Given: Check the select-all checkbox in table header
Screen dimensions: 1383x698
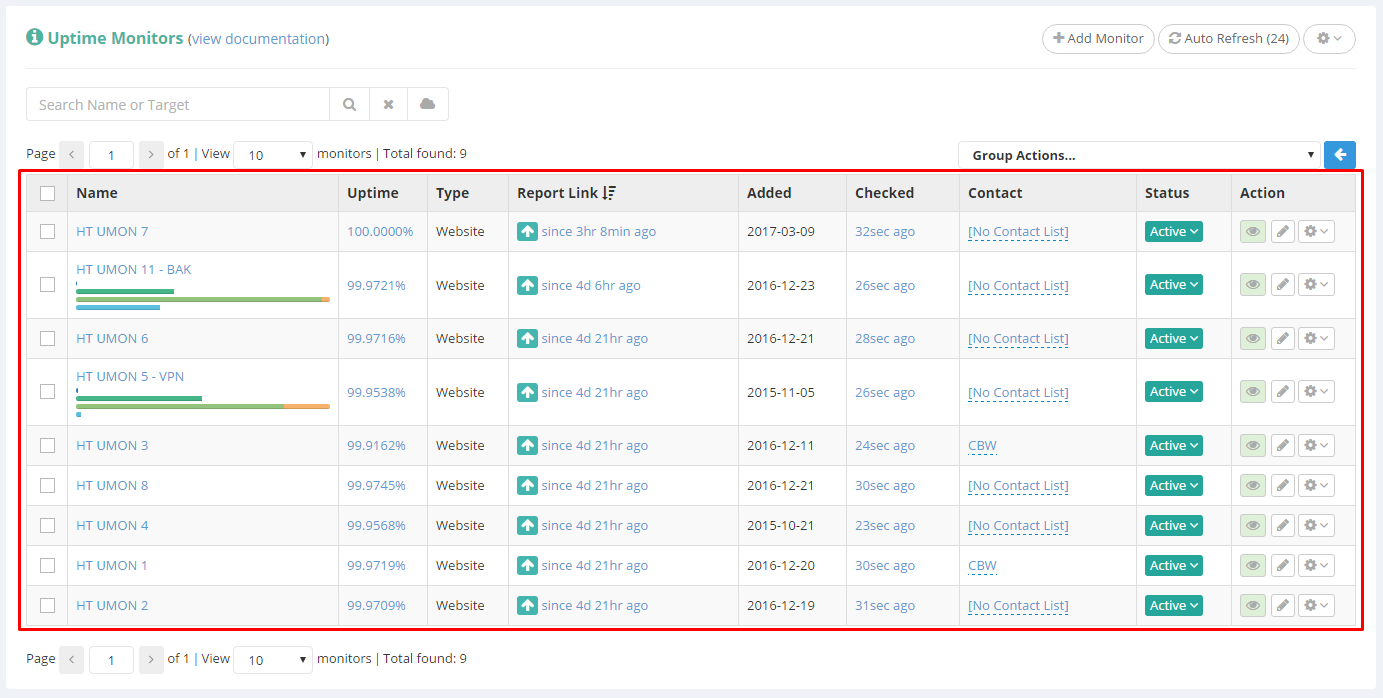Looking at the screenshot, I should pyautogui.click(x=47, y=194).
